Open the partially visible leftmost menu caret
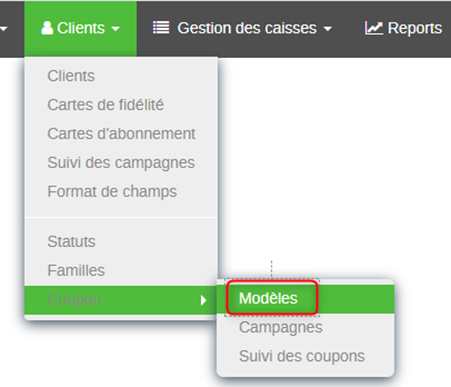This screenshot has height=387, width=451. (3, 29)
